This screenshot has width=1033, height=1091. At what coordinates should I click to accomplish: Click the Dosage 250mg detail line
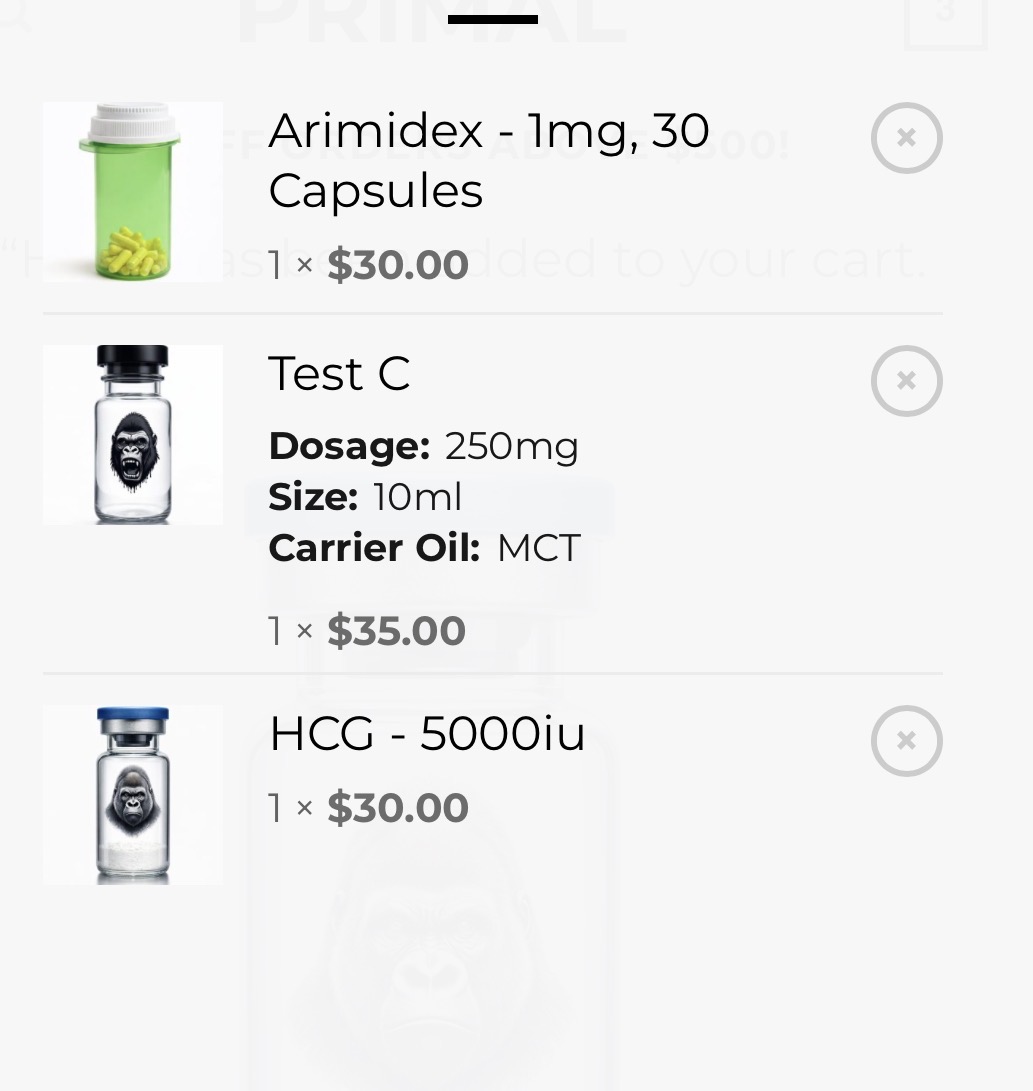click(x=424, y=446)
